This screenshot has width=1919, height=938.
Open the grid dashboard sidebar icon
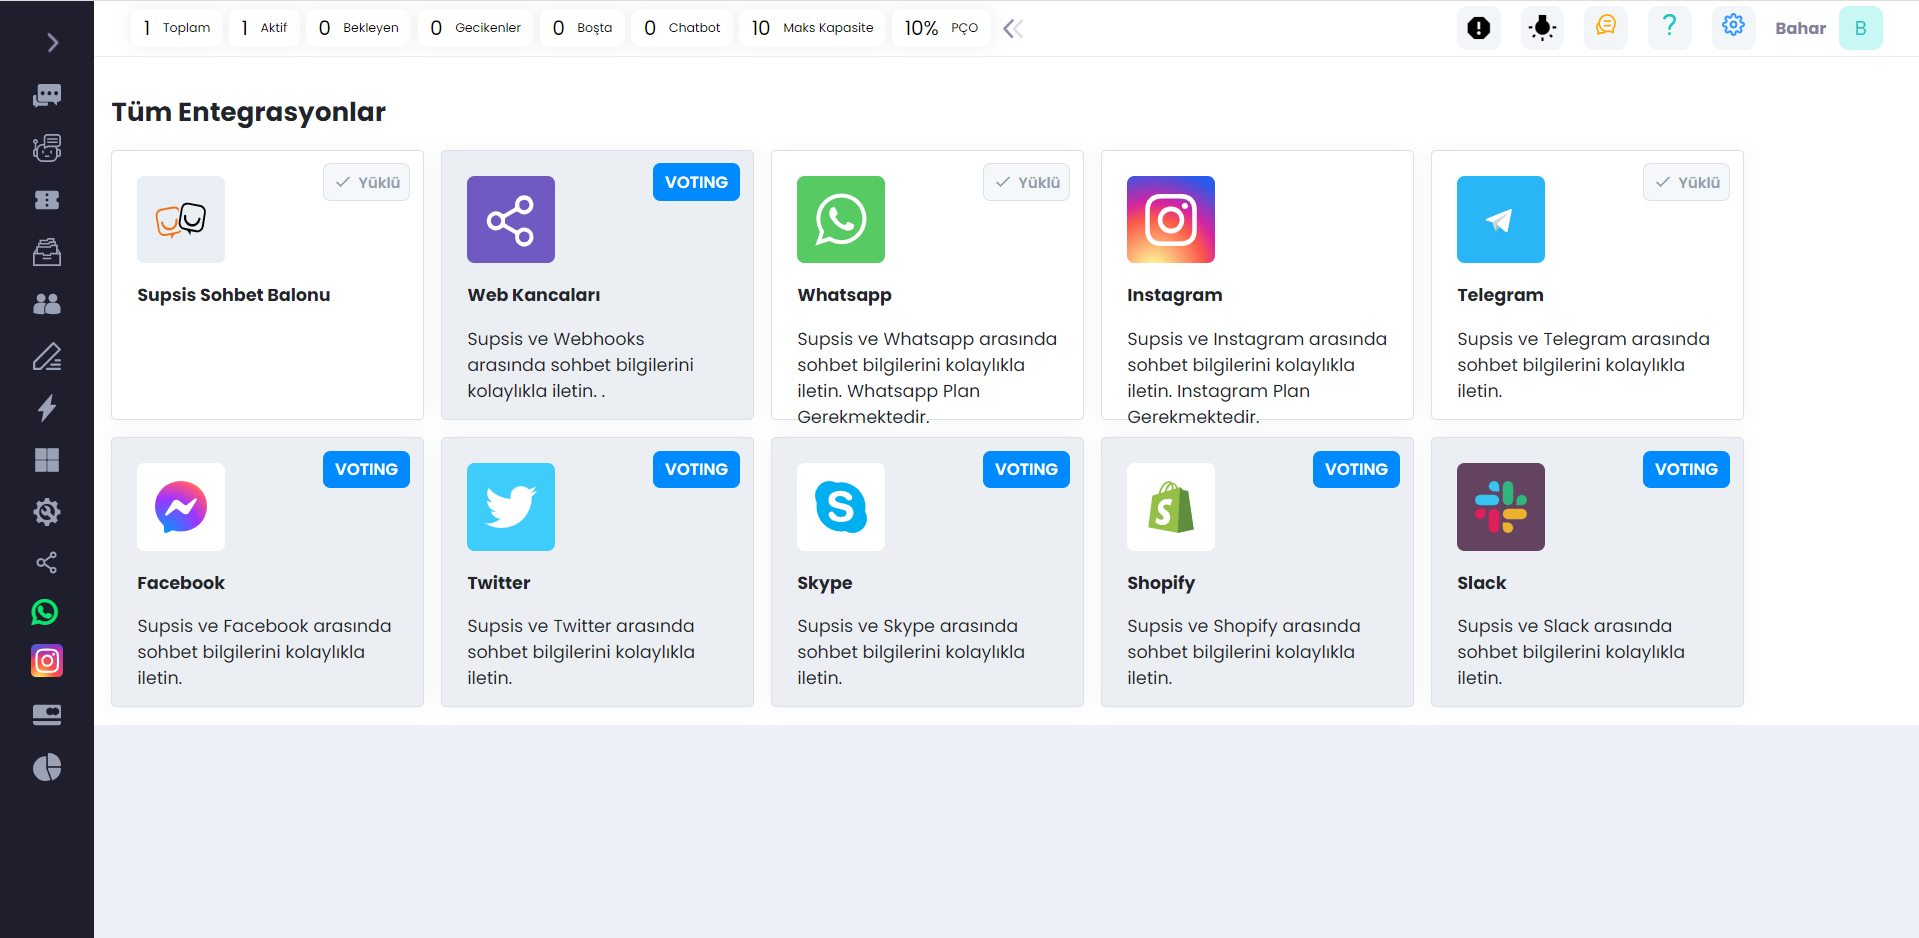47,460
